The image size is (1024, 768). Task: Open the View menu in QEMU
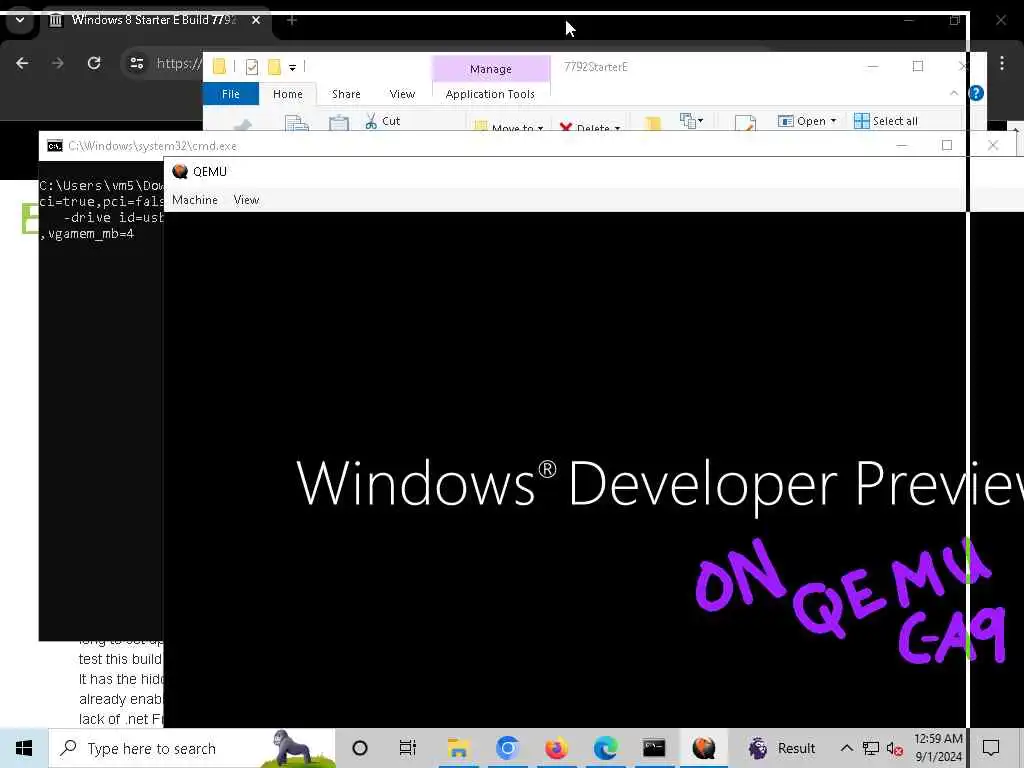(246, 200)
